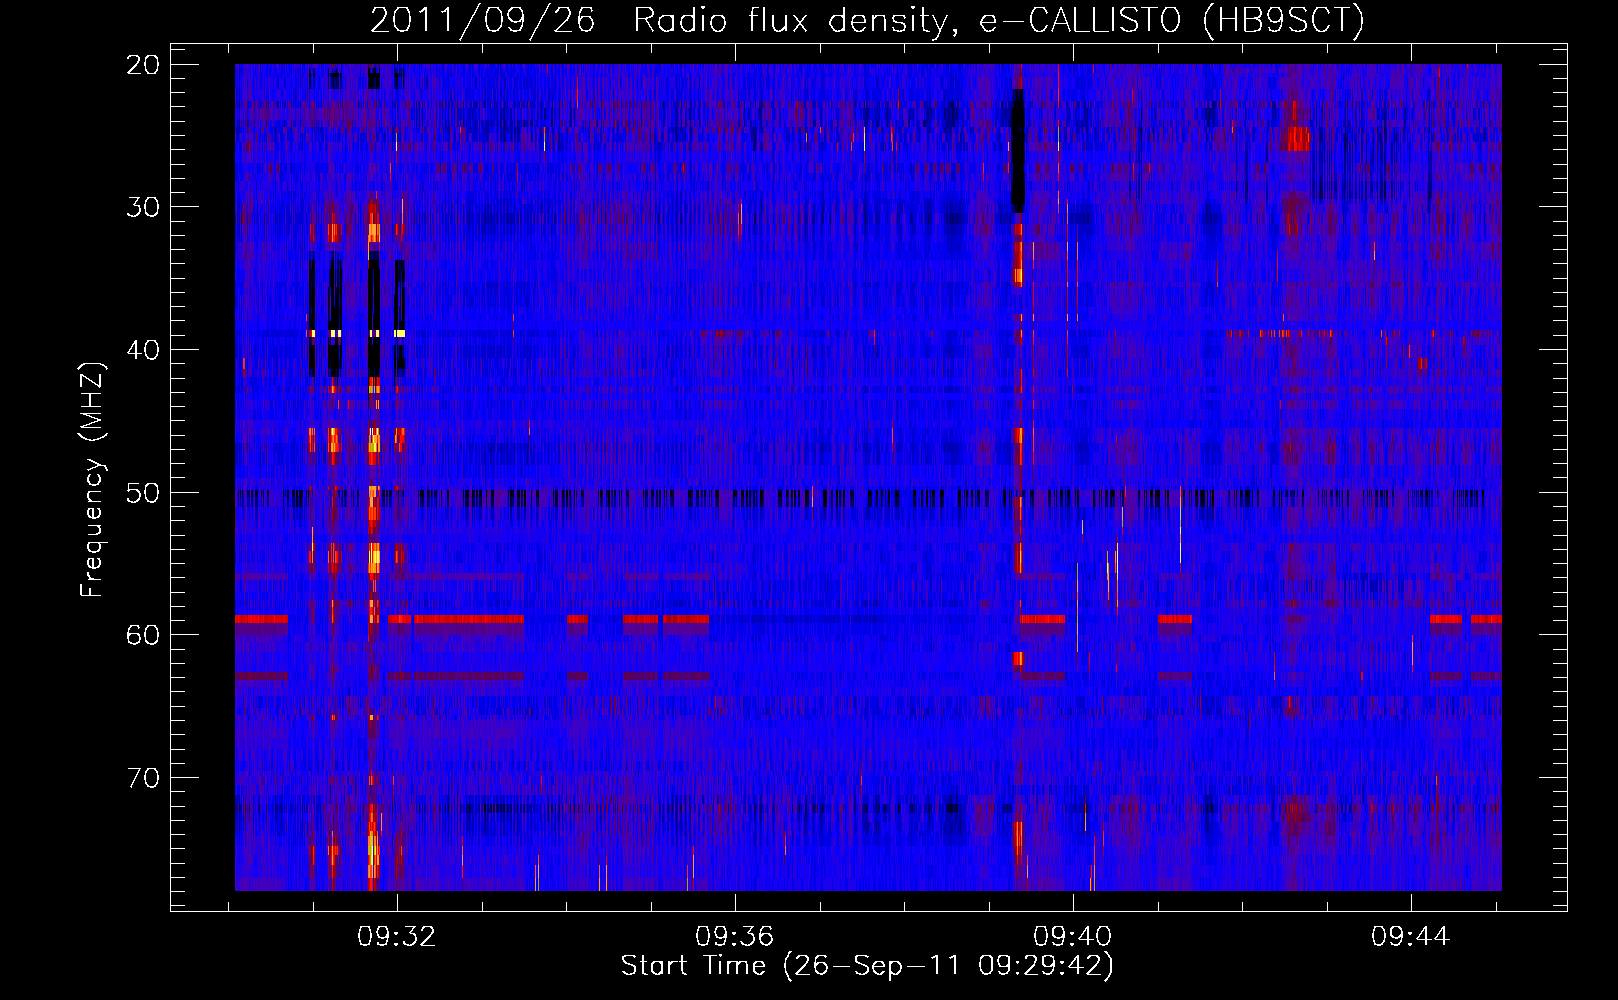This screenshot has height=1000, width=1618.
Task: Click the 09:36 time tick label
Action: pyautogui.click(x=735, y=937)
